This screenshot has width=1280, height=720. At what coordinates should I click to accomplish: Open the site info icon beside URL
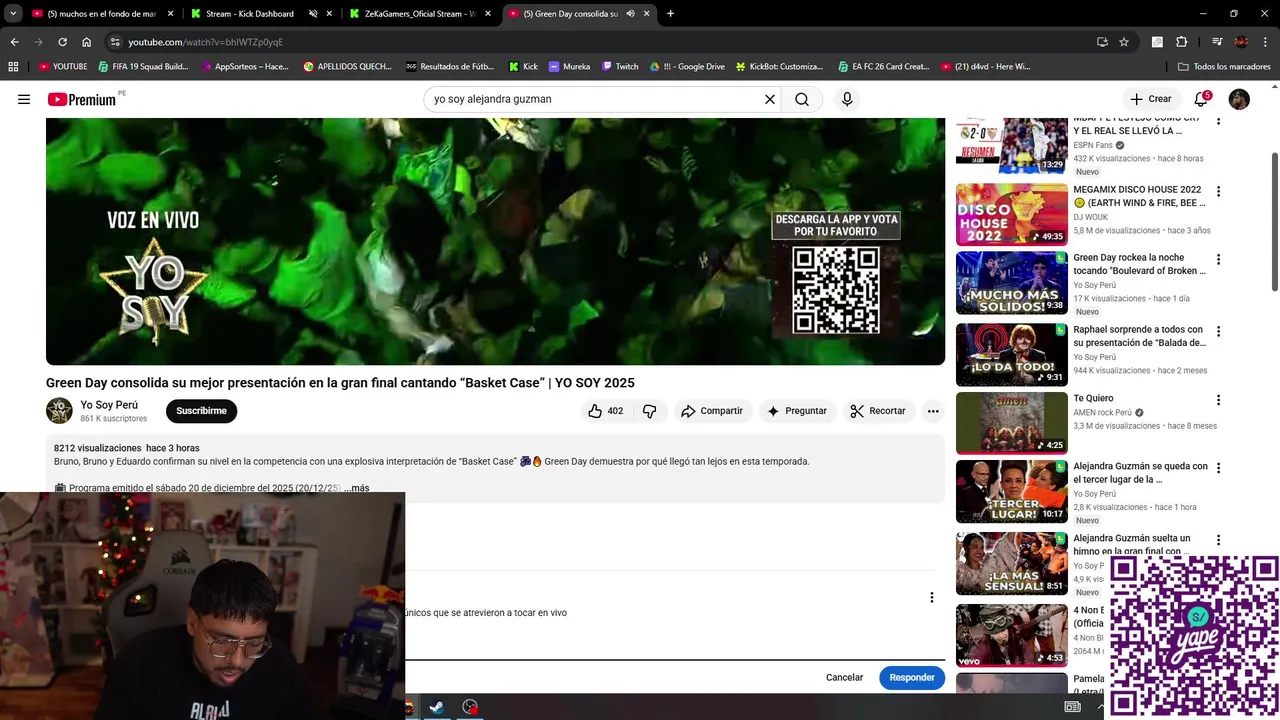point(115,42)
